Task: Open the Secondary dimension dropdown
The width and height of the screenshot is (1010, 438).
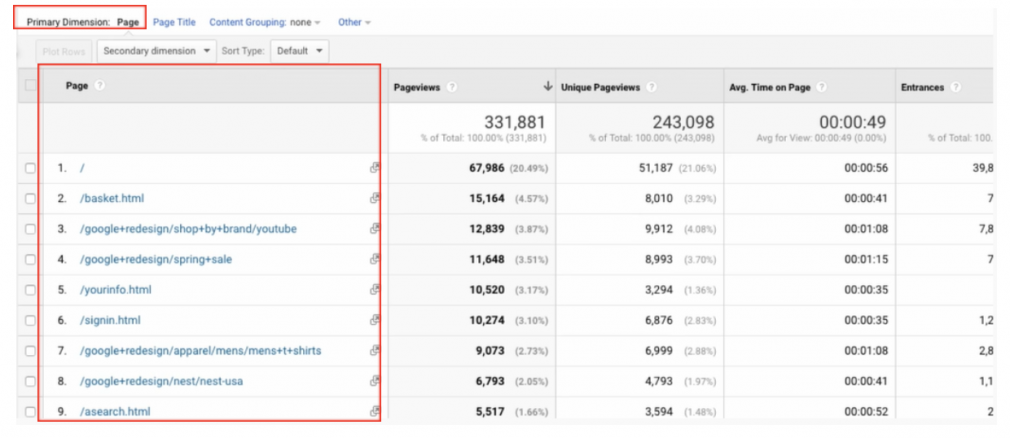Action: 157,51
